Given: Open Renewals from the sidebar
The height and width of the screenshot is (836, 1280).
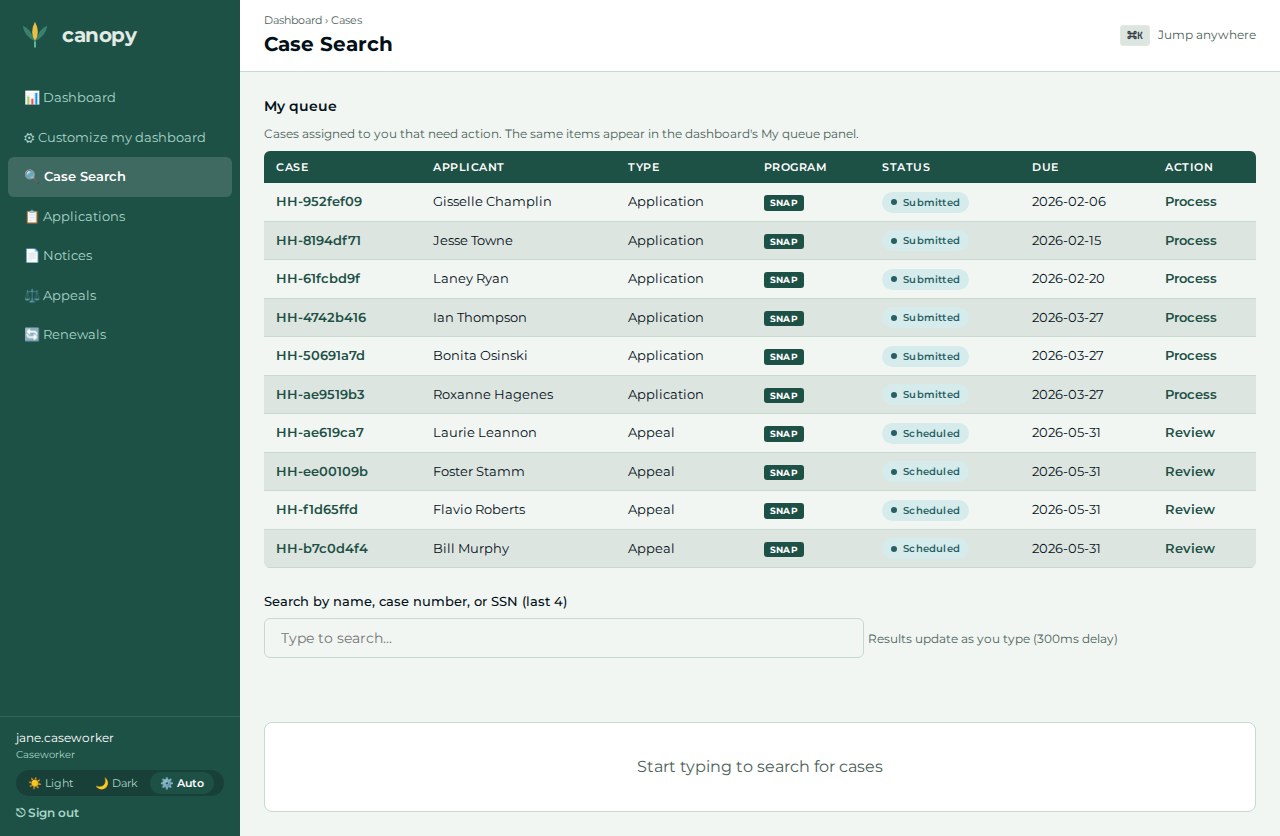Looking at the screenshot, I should pos(120,335).
